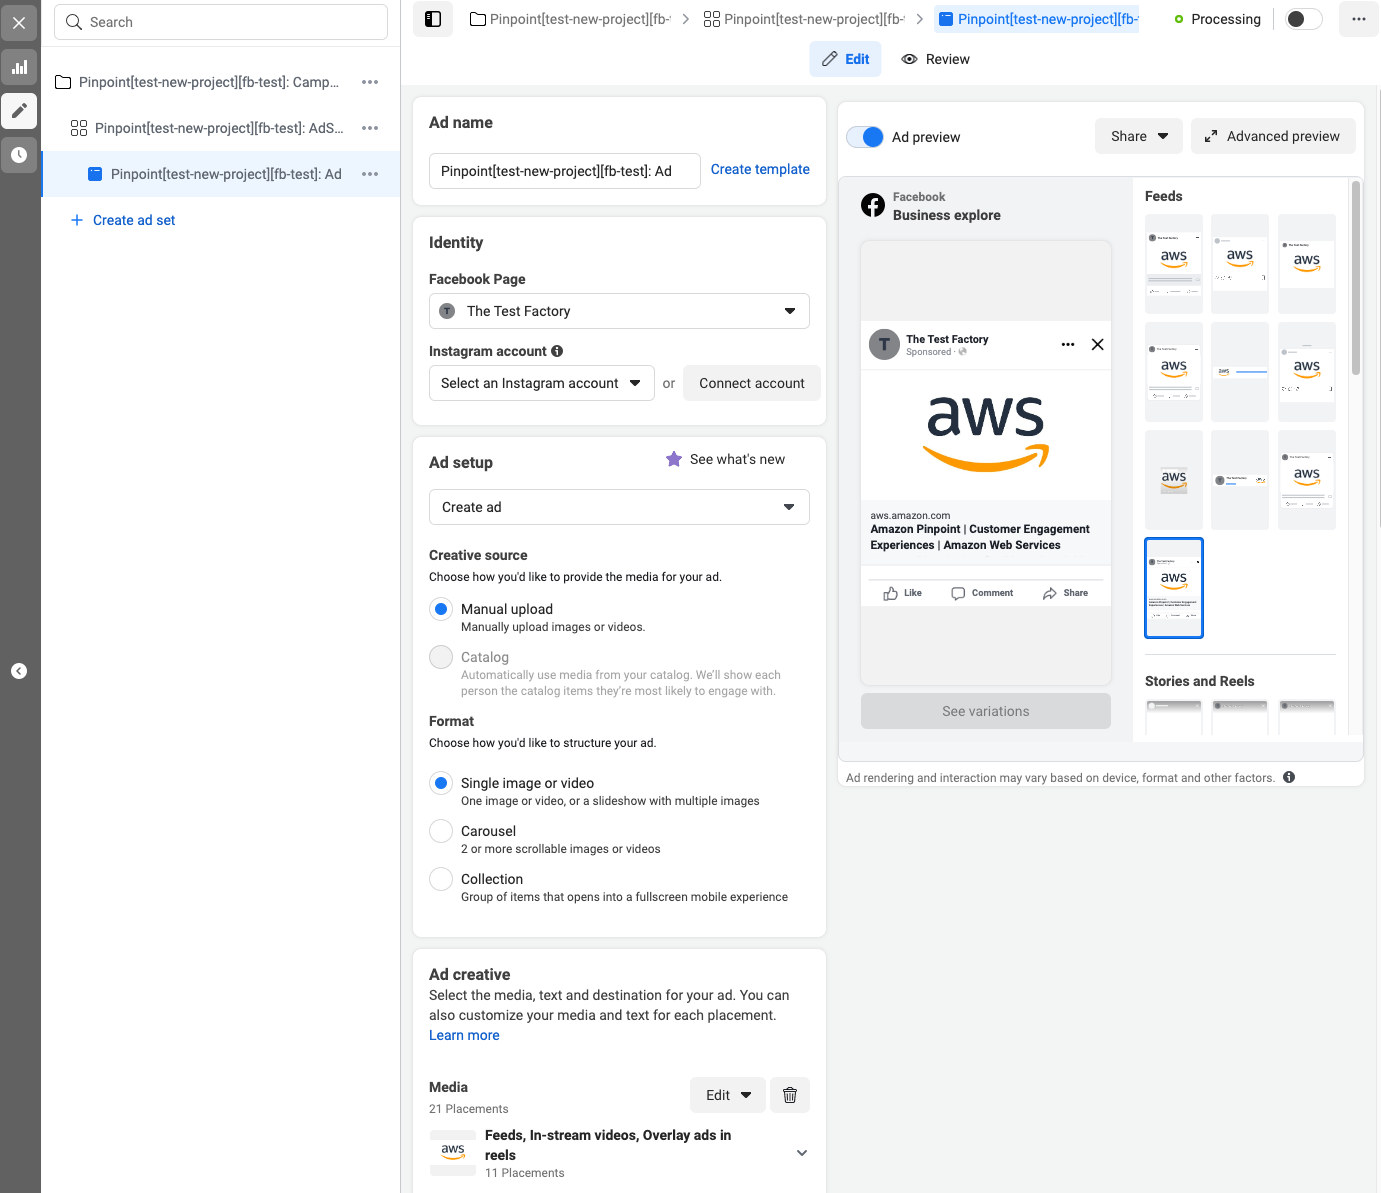The width and height of the screenshot is (1381, 1193).
Task: Click the aws media thumbnail in Media
Action: pyautogui.click(x=453, y=1151)
